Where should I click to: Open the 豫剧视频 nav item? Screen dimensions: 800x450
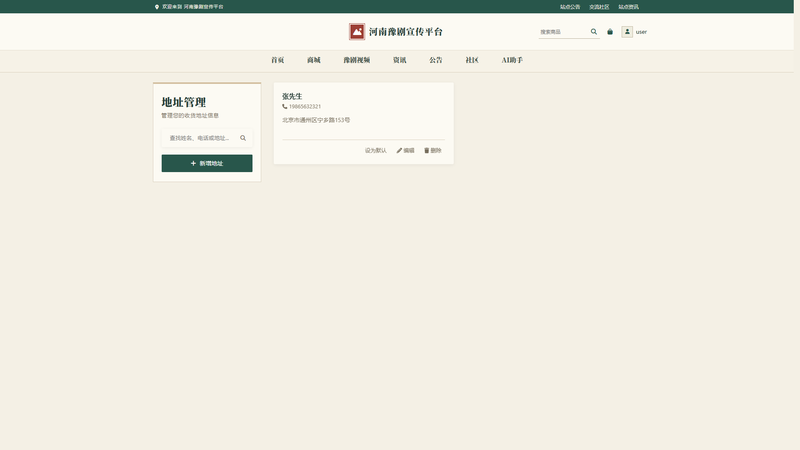[357, 60]
